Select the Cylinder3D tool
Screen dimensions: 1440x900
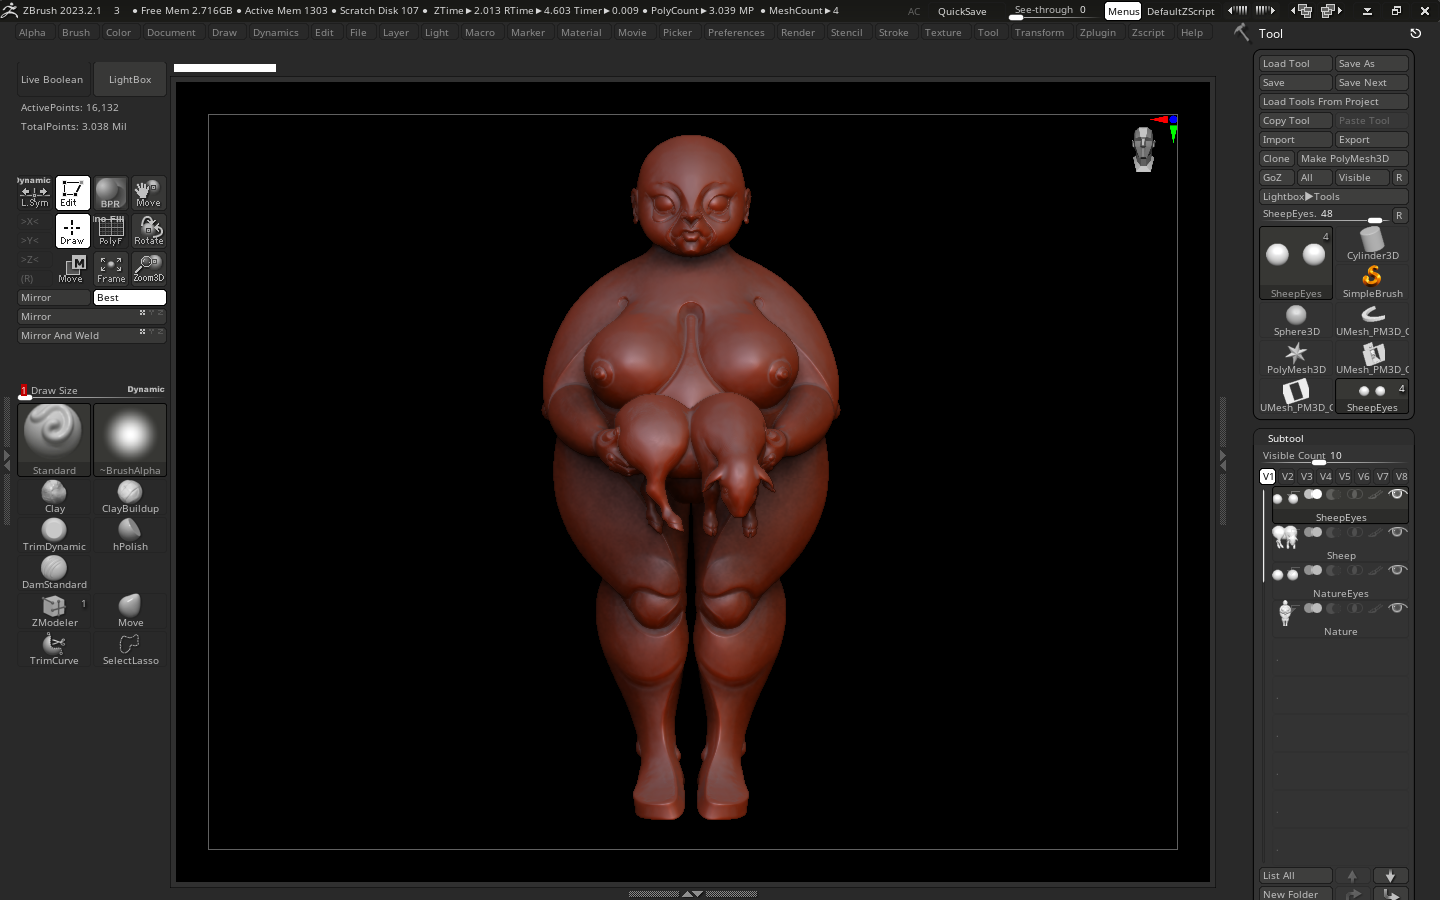pyautogui.click(x=1372, y=243)
